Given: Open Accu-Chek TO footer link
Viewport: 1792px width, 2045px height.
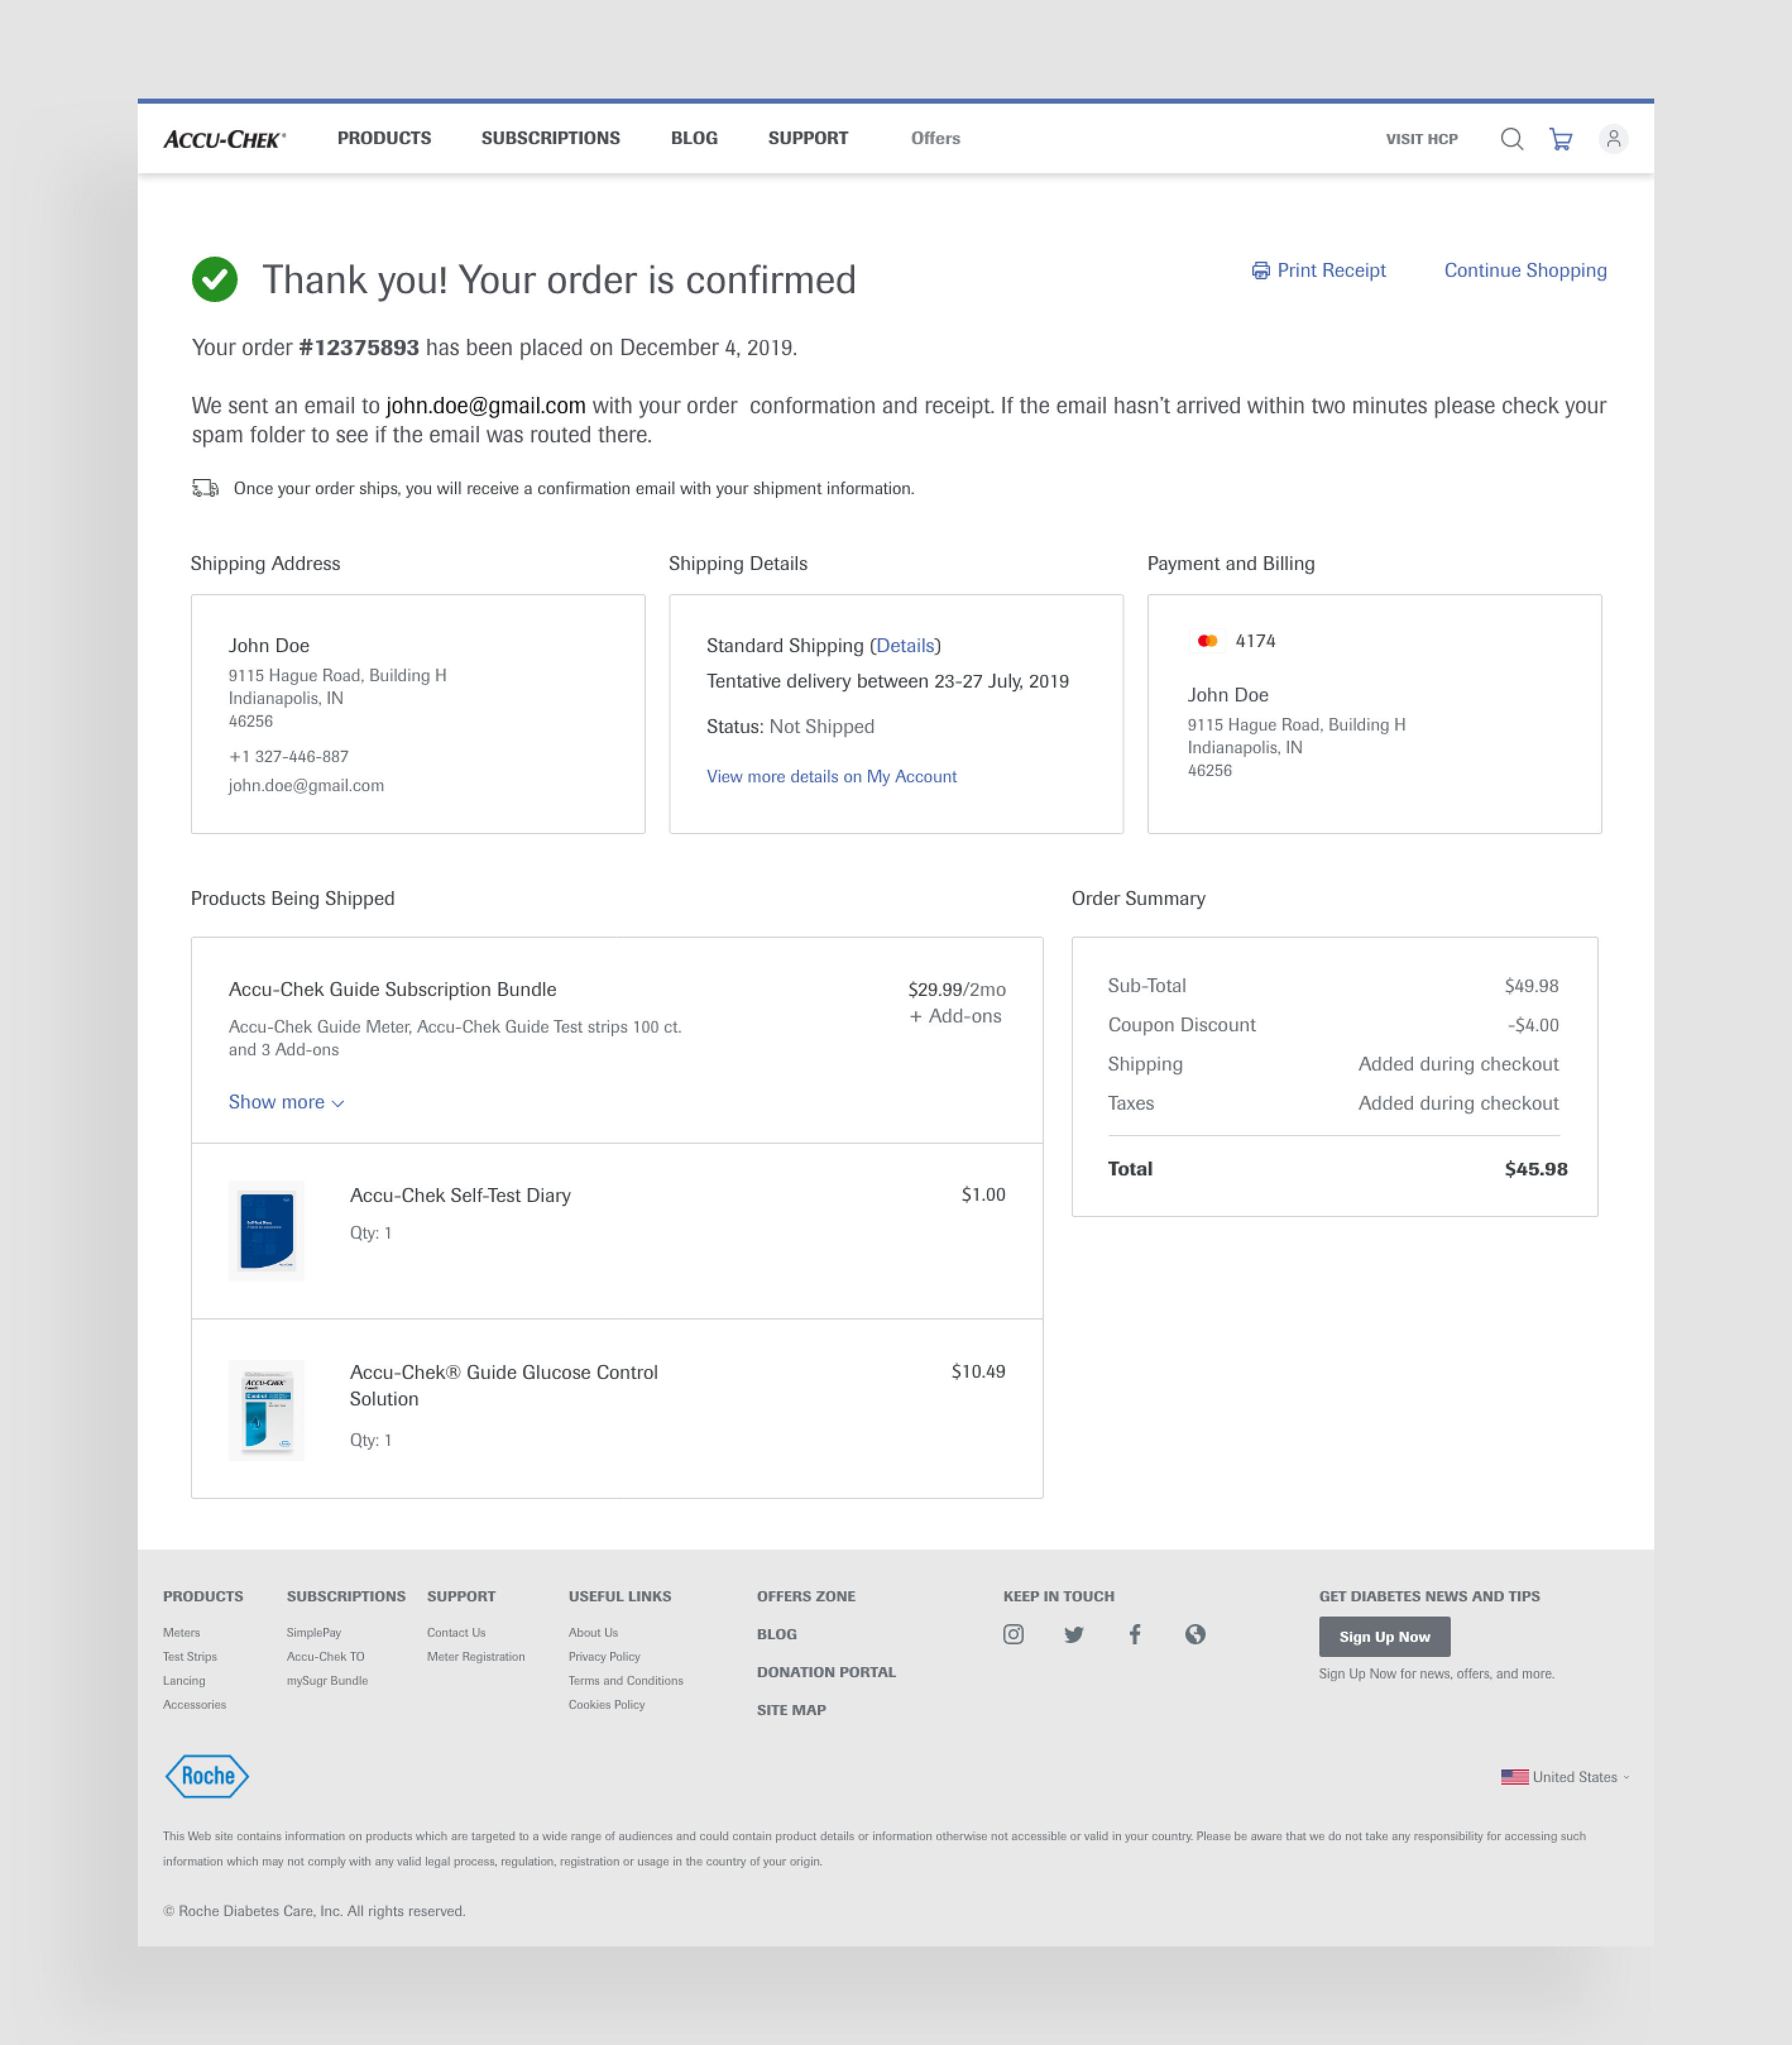Looking at the screenshot, I should pos(325,1656).
